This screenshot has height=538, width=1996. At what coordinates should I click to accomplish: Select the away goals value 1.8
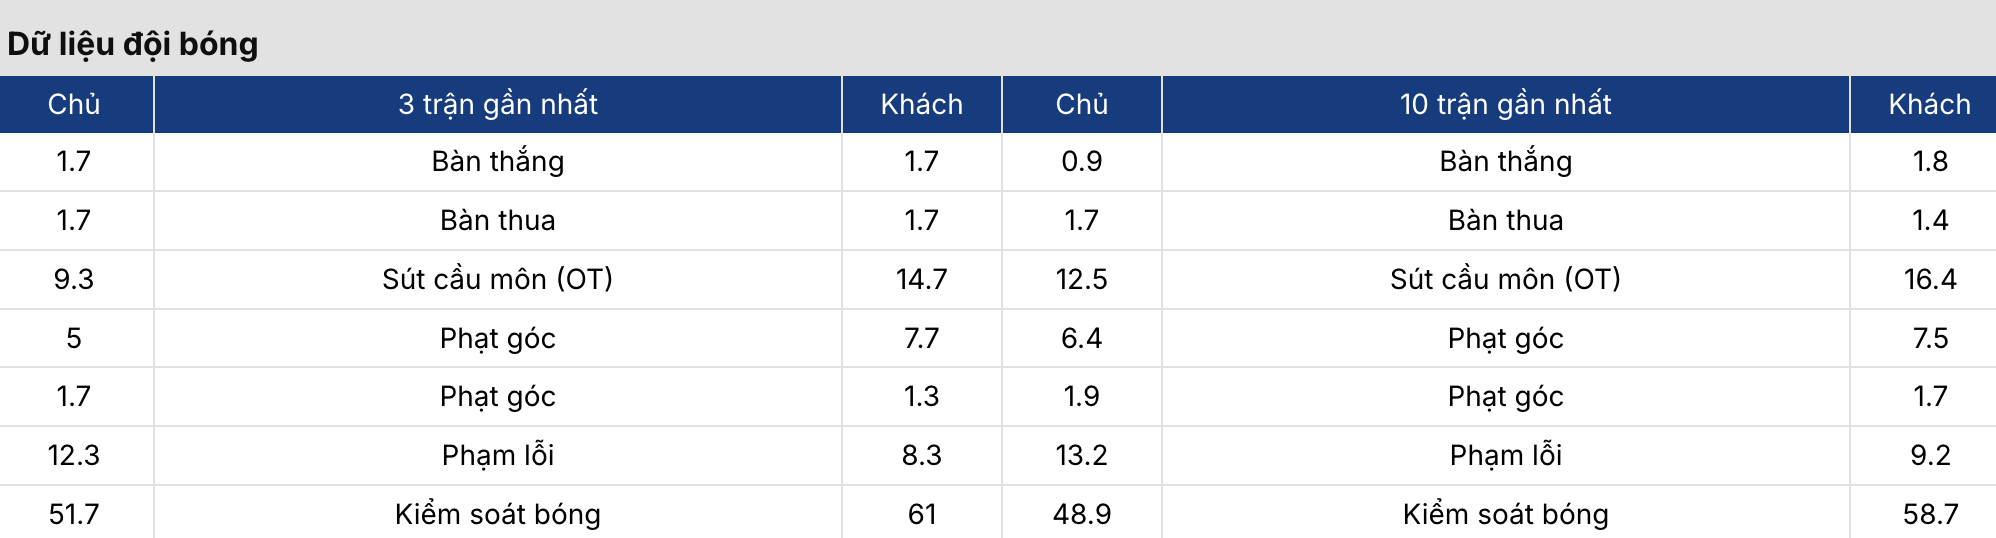click(x=1929, y=161)
